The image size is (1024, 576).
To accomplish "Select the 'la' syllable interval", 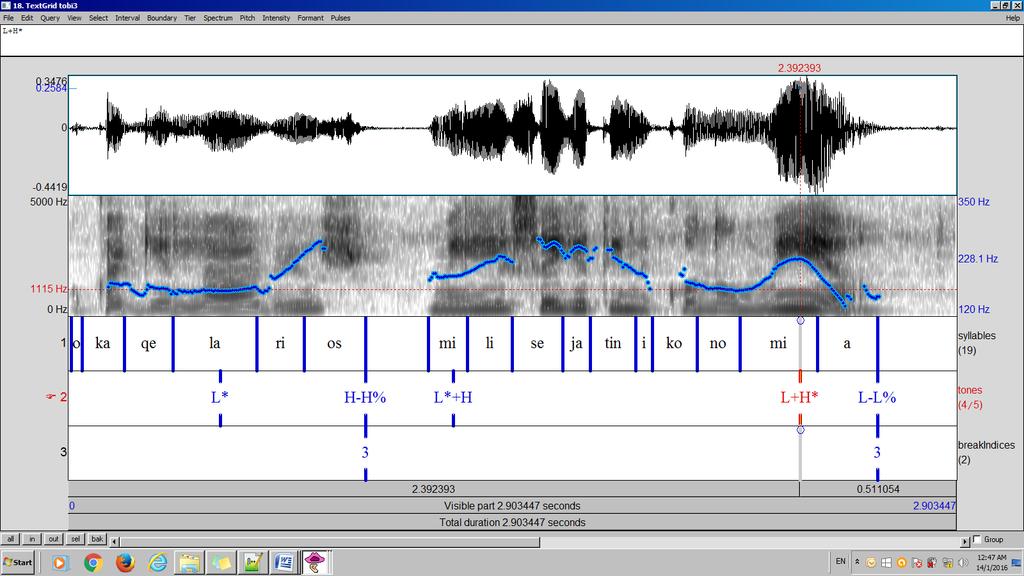I will (215, 344).
